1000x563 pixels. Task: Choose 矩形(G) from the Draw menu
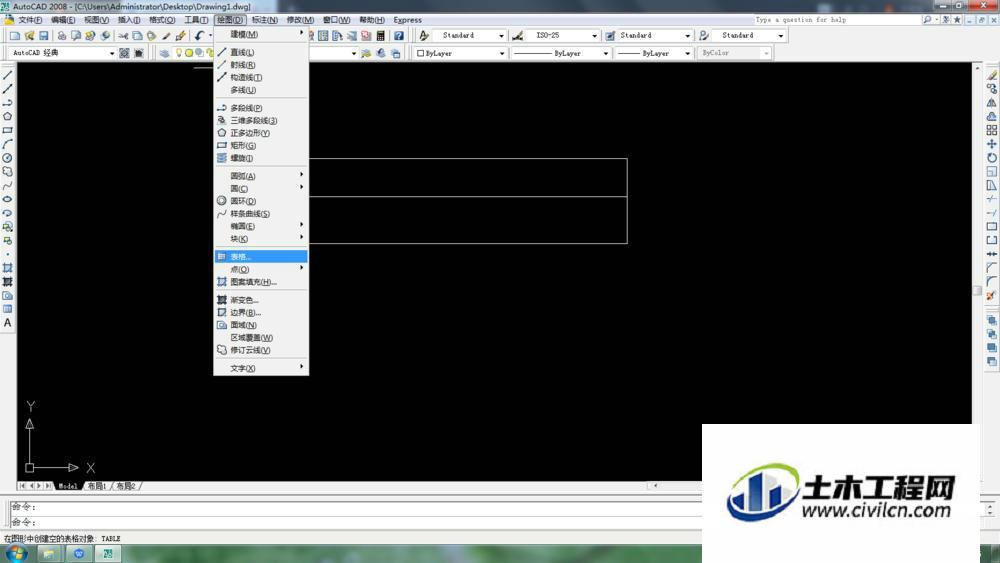tap(261, 145)
